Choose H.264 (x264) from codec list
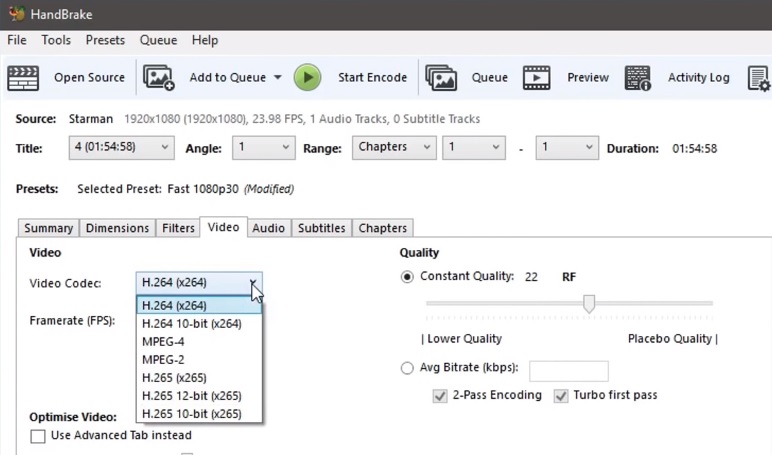Image resolution: width=772 pixels, height=455 pixels. (x=199, y=306)
